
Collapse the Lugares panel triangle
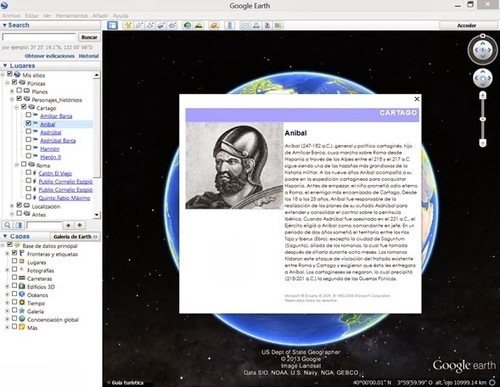(5, 66)
